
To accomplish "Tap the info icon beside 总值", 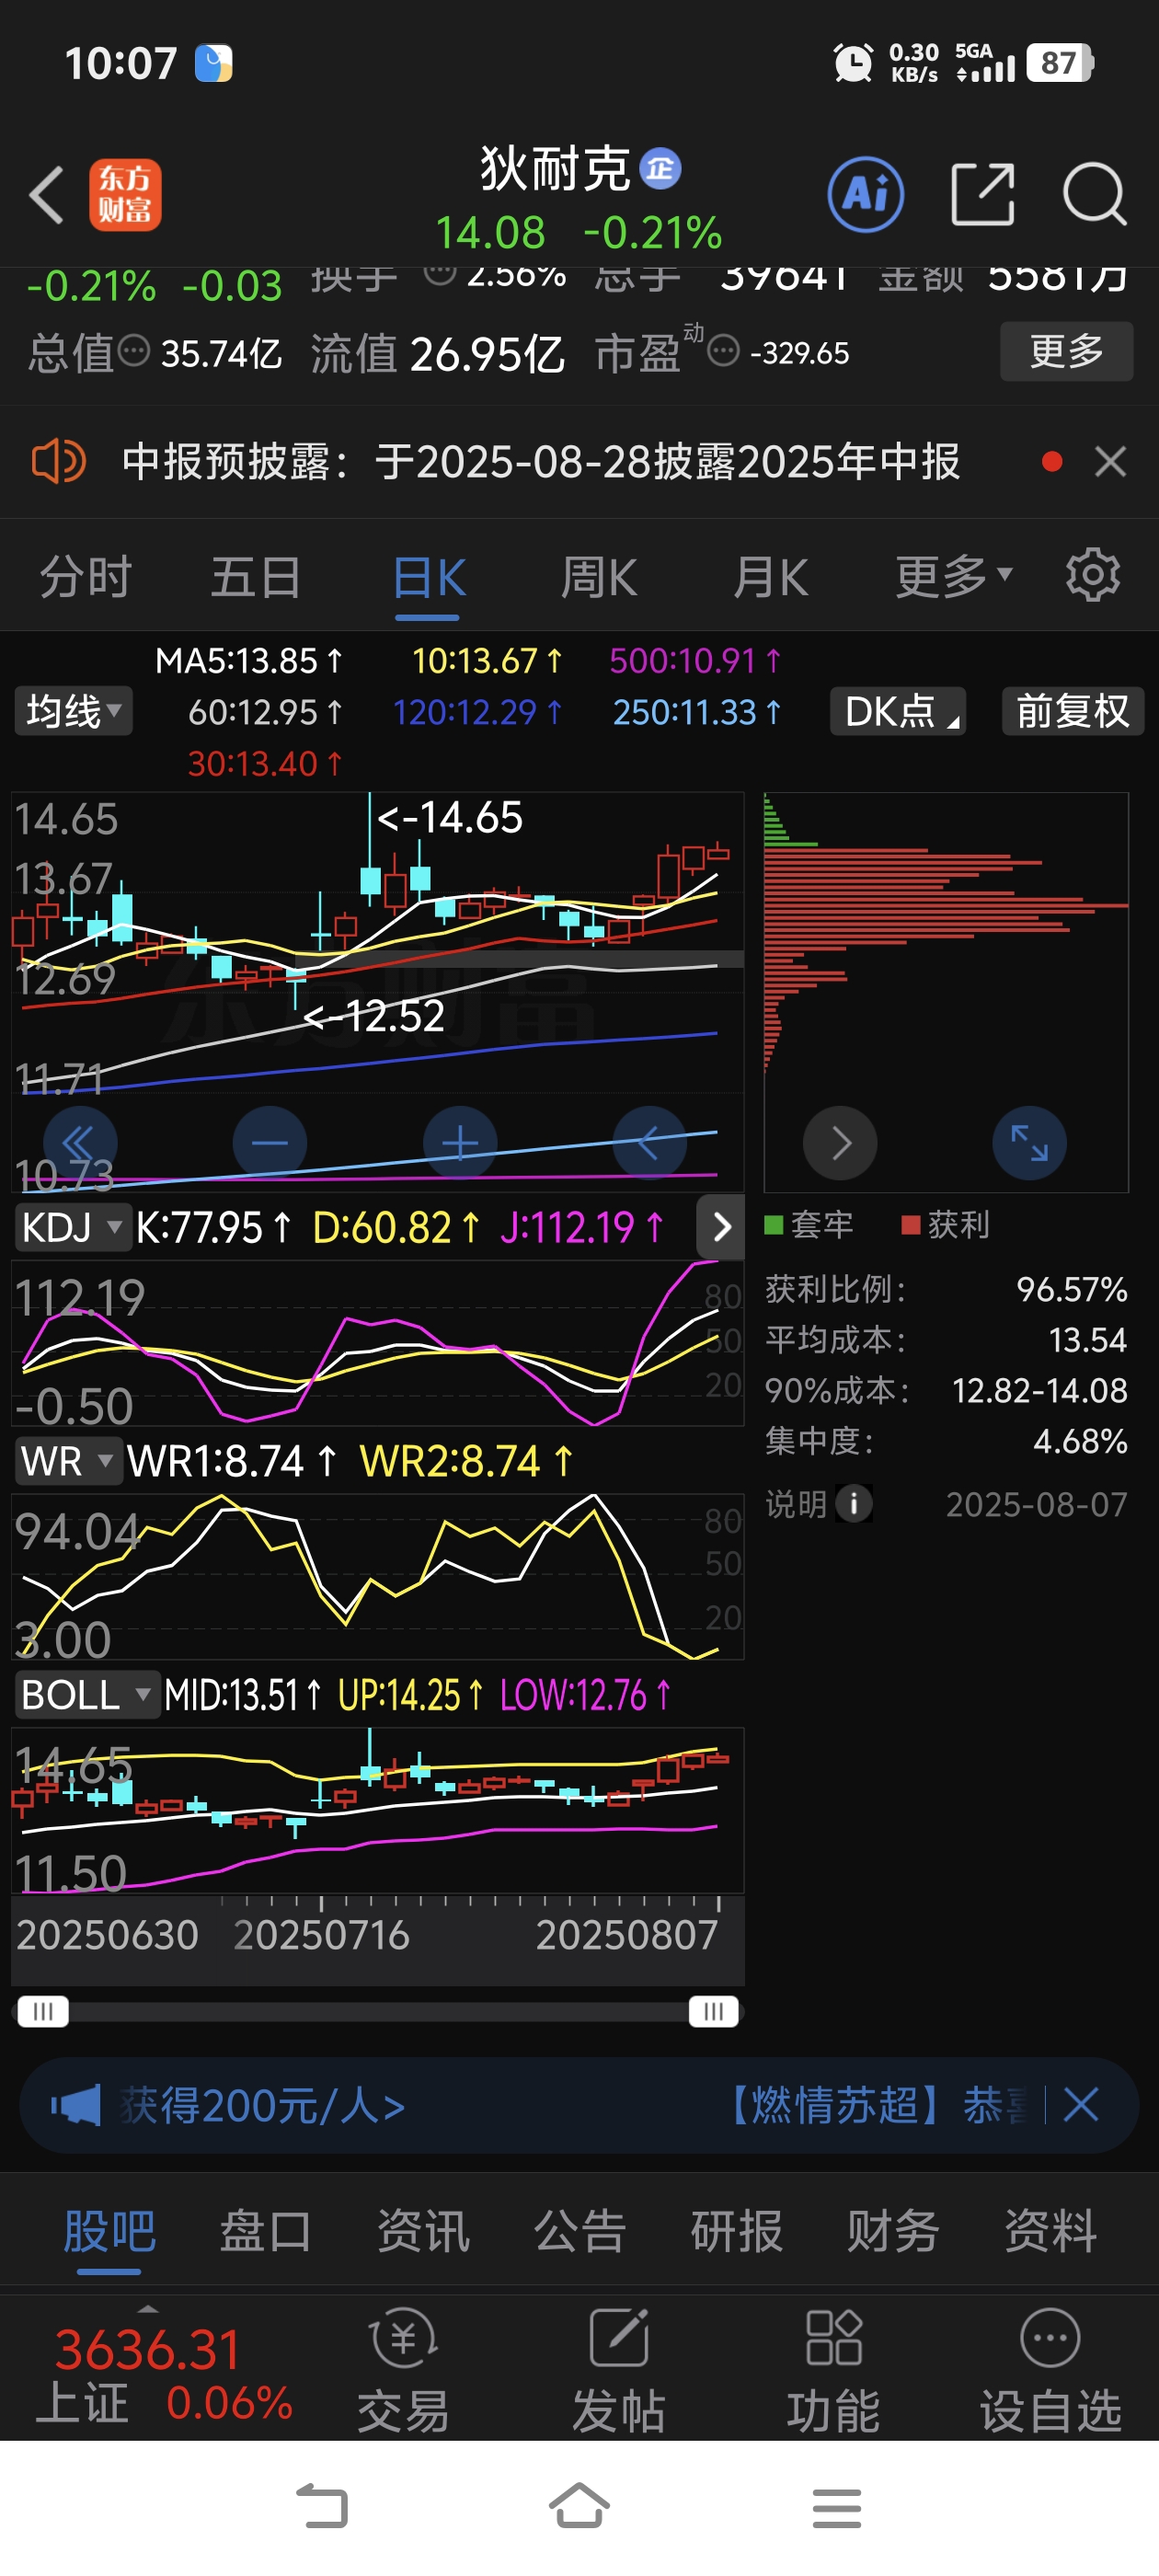I will pos(134,351).
